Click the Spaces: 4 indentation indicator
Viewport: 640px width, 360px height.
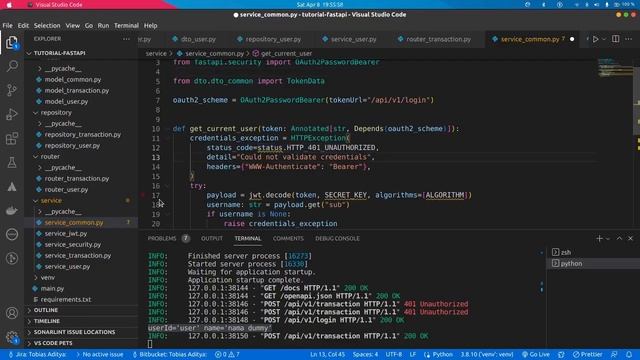[x=365, y=354]
